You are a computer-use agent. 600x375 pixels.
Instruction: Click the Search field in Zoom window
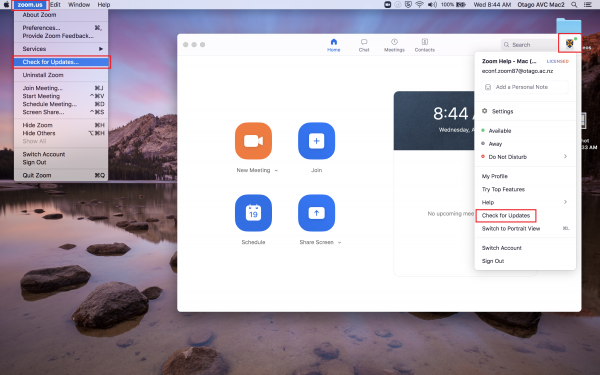coord(529,45)
